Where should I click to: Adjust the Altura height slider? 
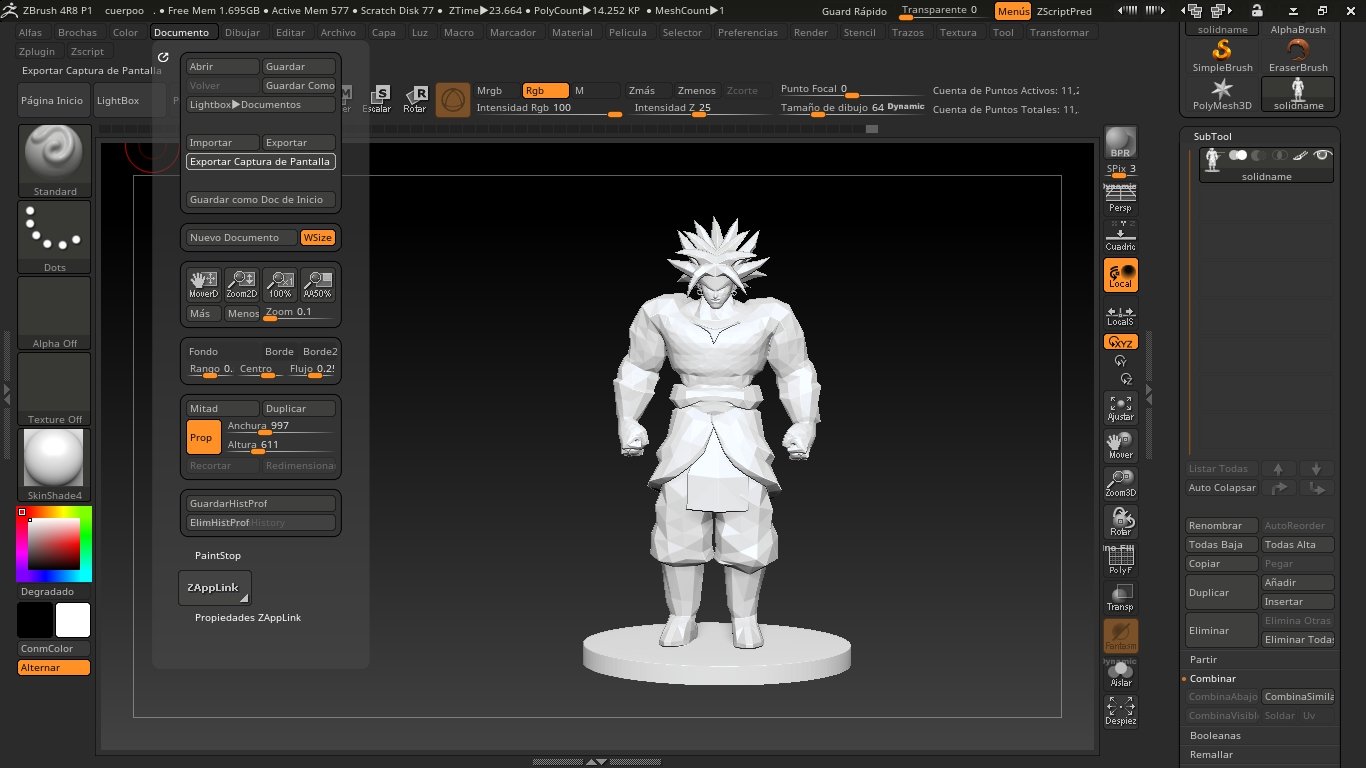[x=281, y=446]
